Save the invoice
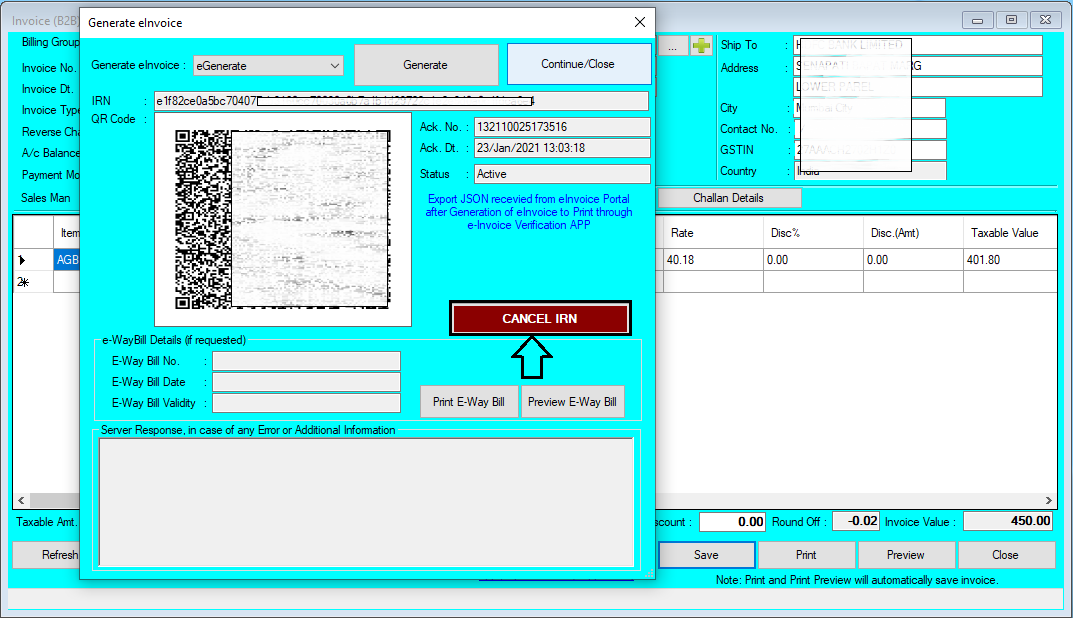This screenshot has height=618, width=1073. [706, 554]
